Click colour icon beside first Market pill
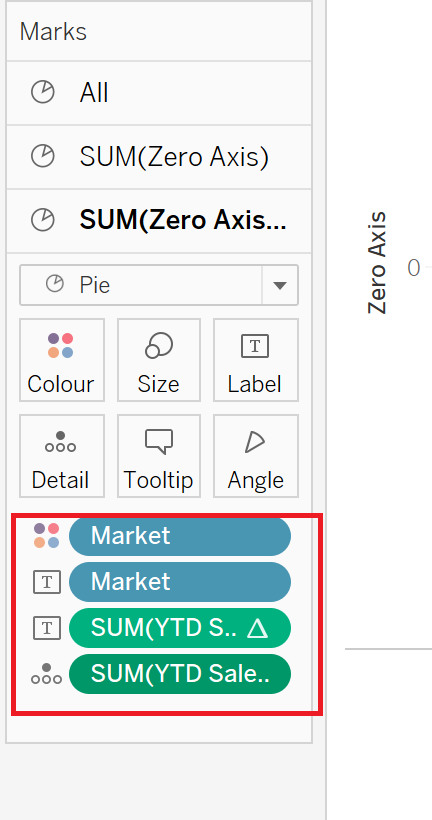Viewport: 432px width, 820px height. coord(47,536)
